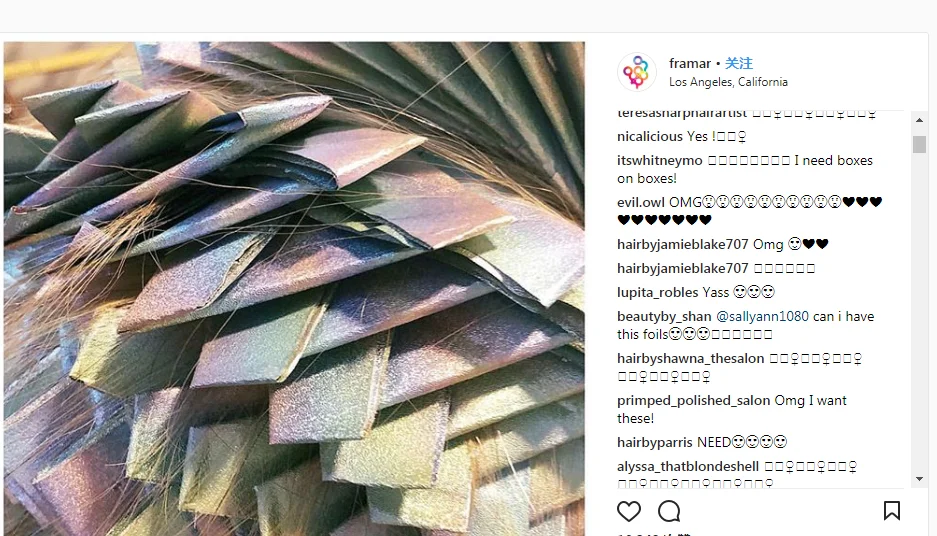
Task: Open framar profile avatar
Action: click(x=636, y=72)
